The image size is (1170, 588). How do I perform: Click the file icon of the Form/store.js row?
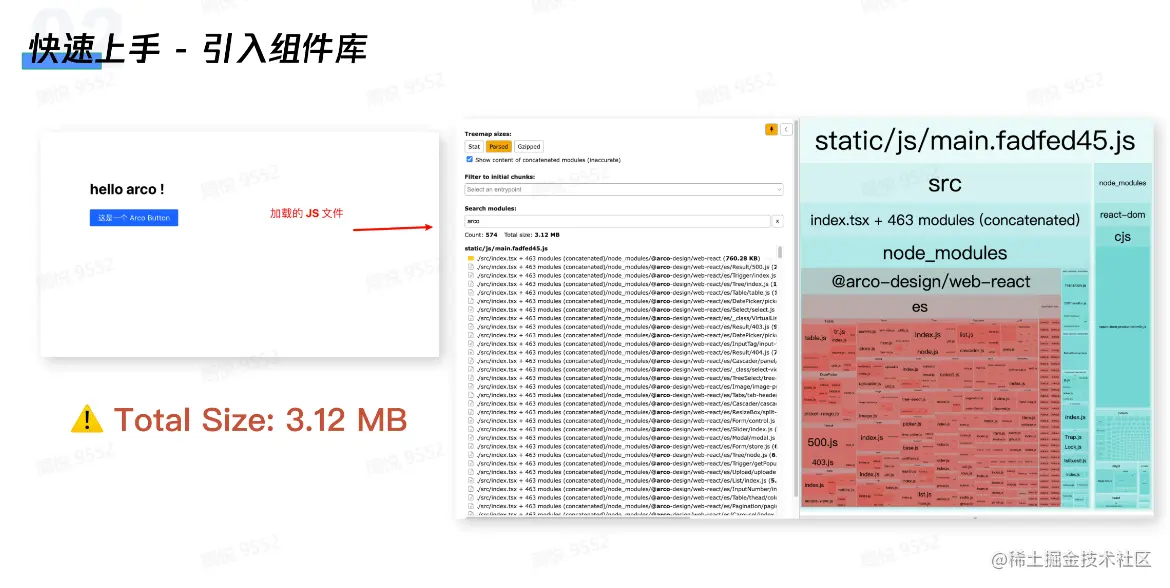[x=471, y=446]
